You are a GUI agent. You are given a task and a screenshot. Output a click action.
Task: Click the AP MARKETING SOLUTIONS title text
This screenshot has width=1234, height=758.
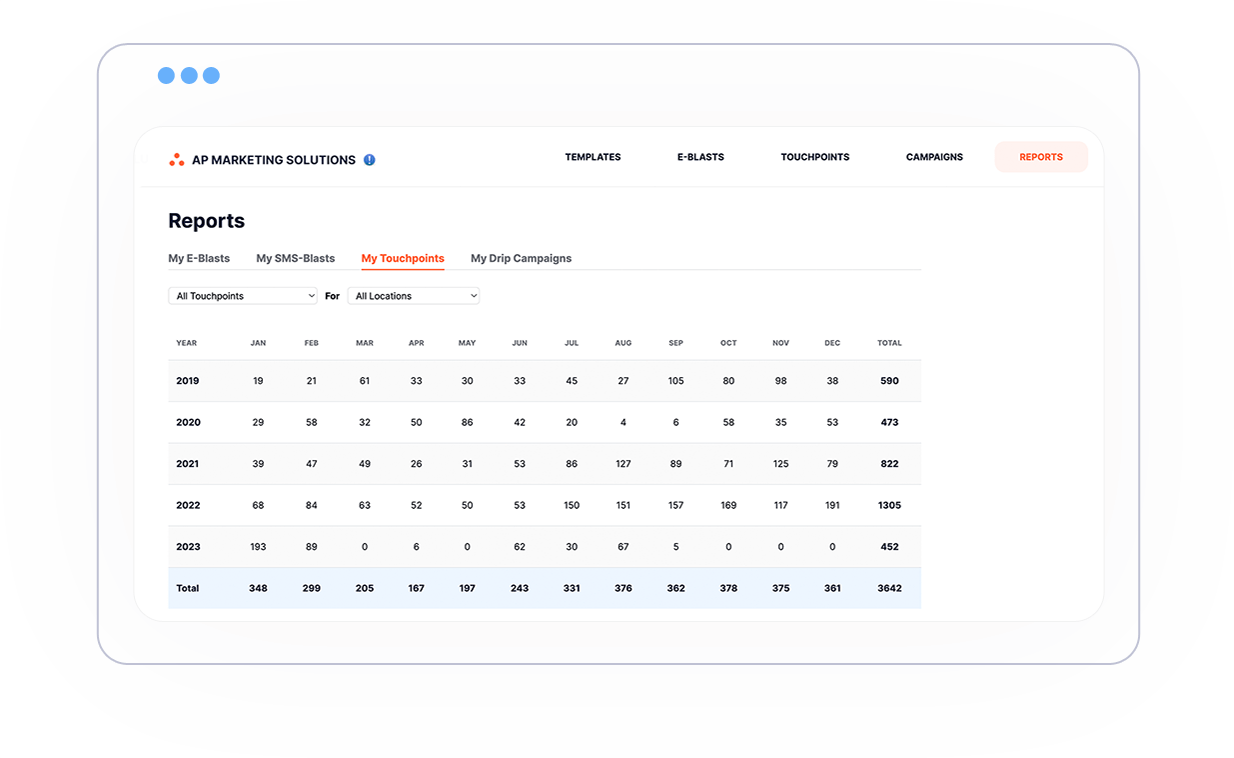click(274, 160)
